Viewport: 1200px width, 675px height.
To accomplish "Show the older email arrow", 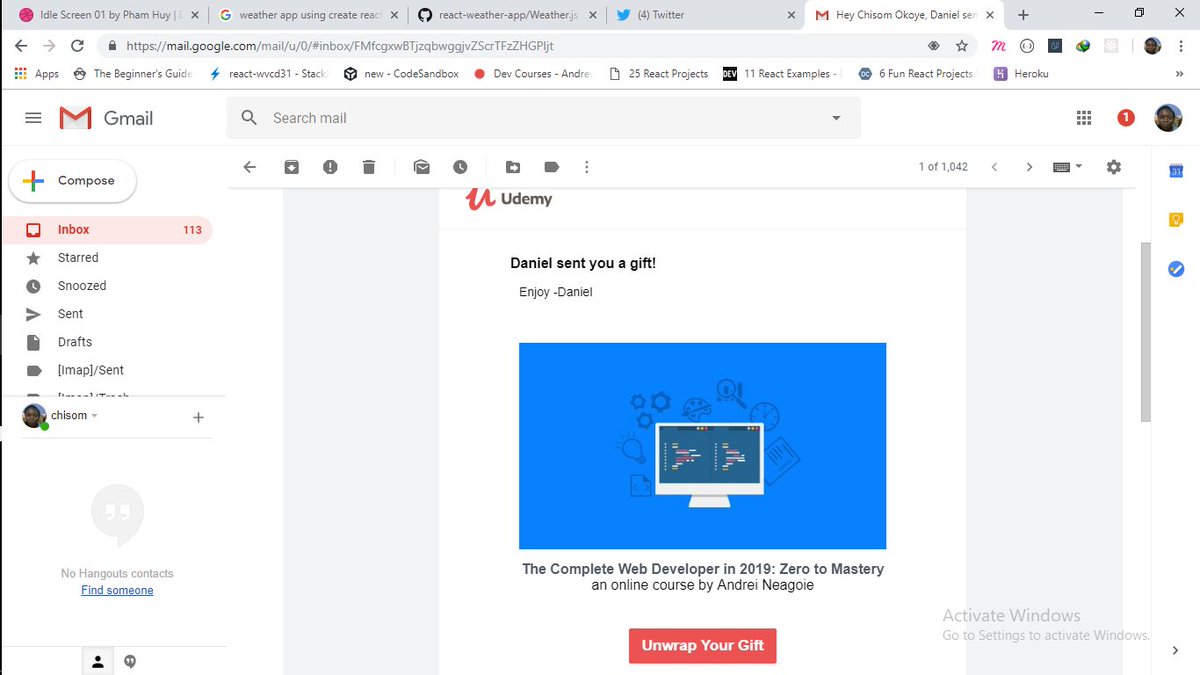I will 1029,167.
